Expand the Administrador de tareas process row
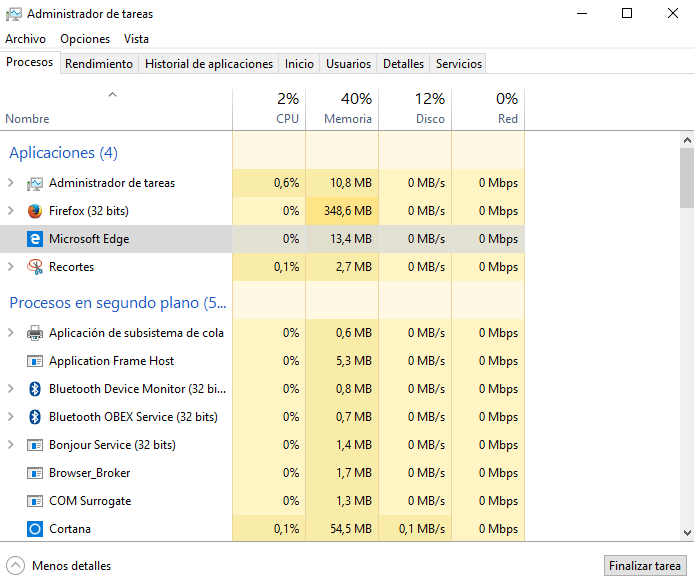694x584 pixels. pyautogui.click(x=11, y=183)
